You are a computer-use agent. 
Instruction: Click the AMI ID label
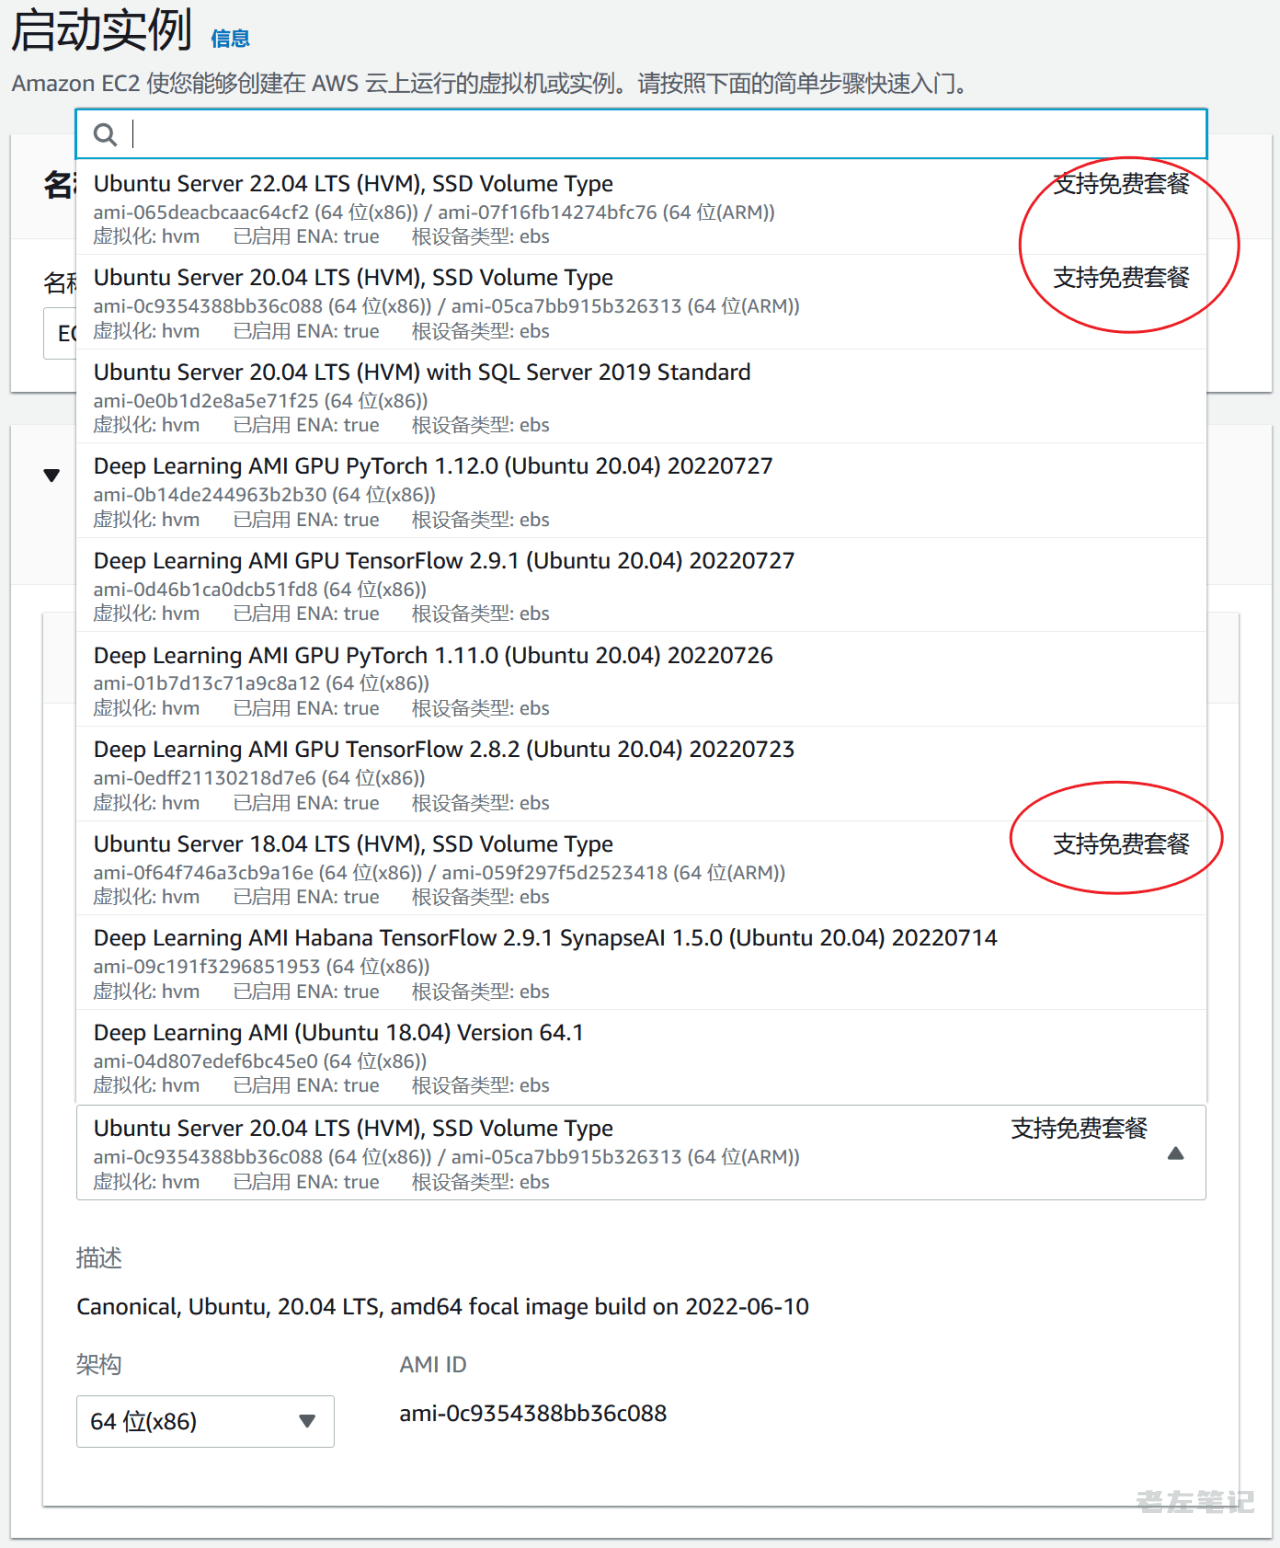433,1364
